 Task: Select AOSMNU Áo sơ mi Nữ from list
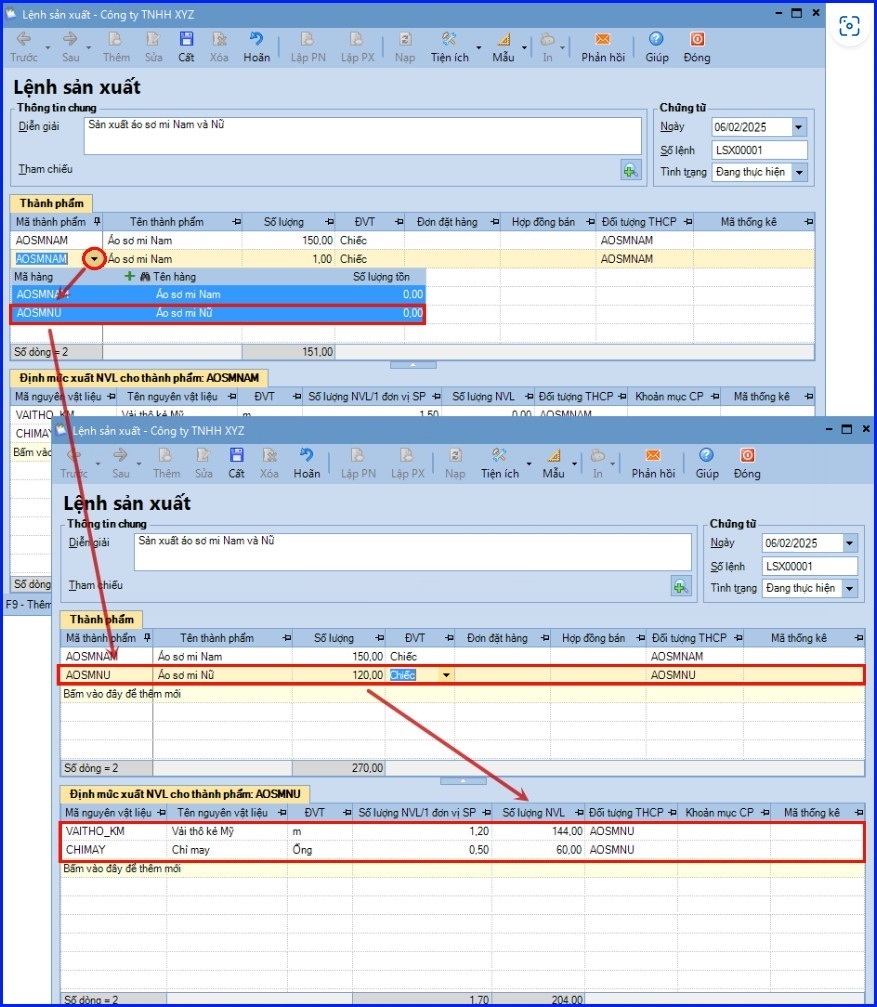pyautogui.click(x=218, y=313)
